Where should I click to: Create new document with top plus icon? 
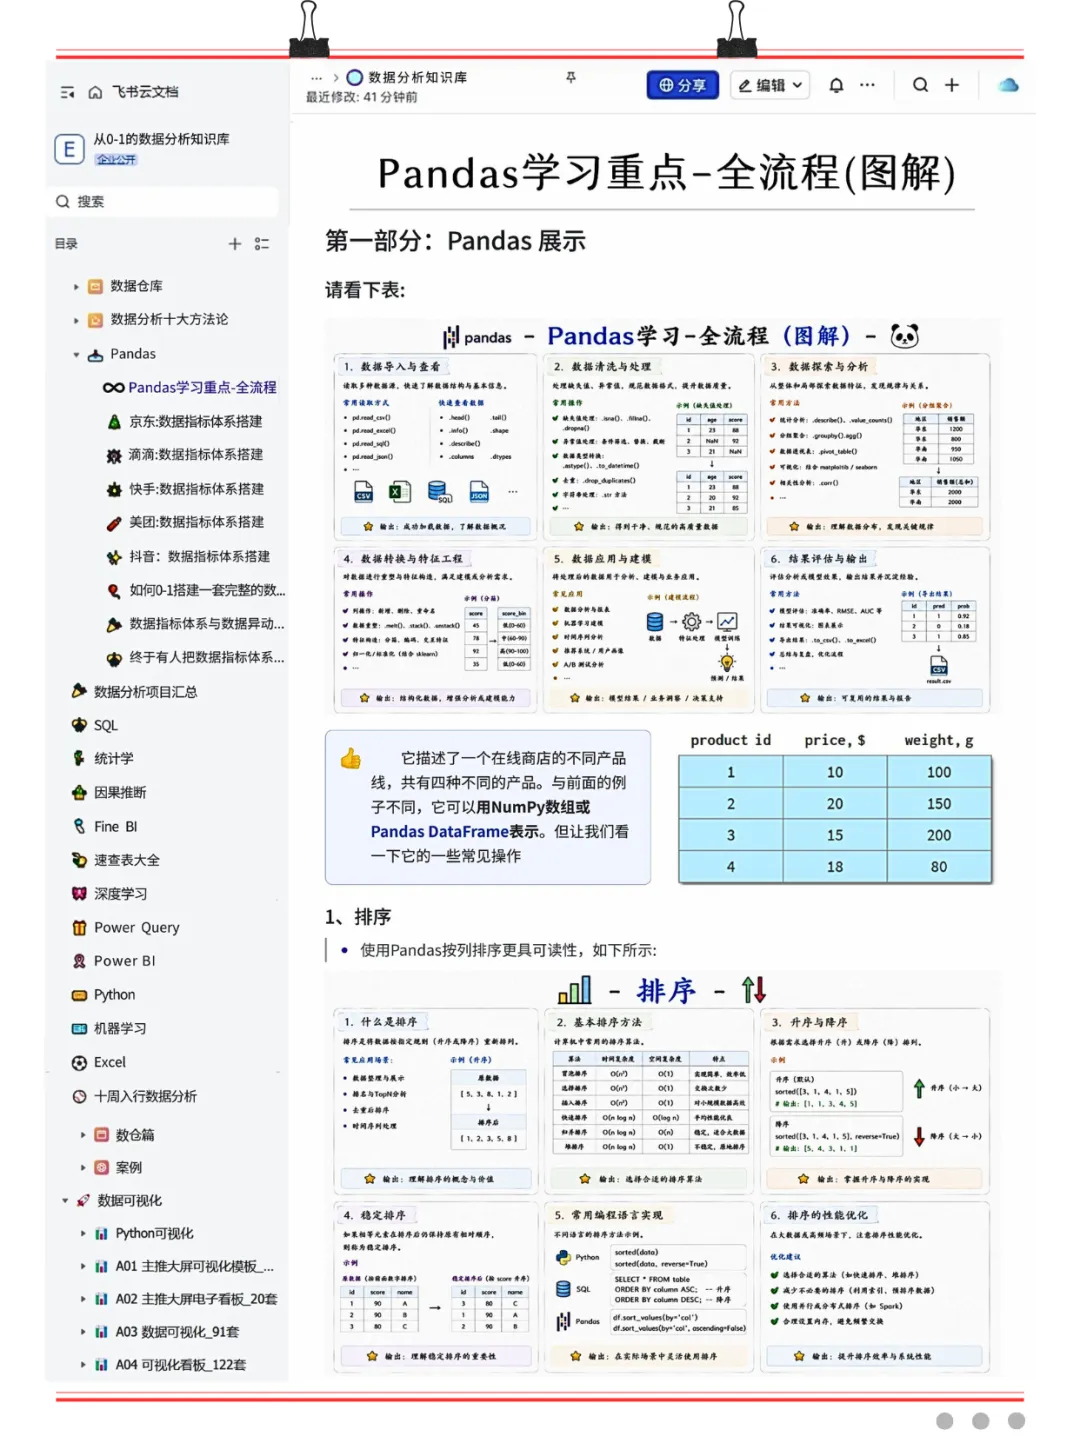[952, 85]
